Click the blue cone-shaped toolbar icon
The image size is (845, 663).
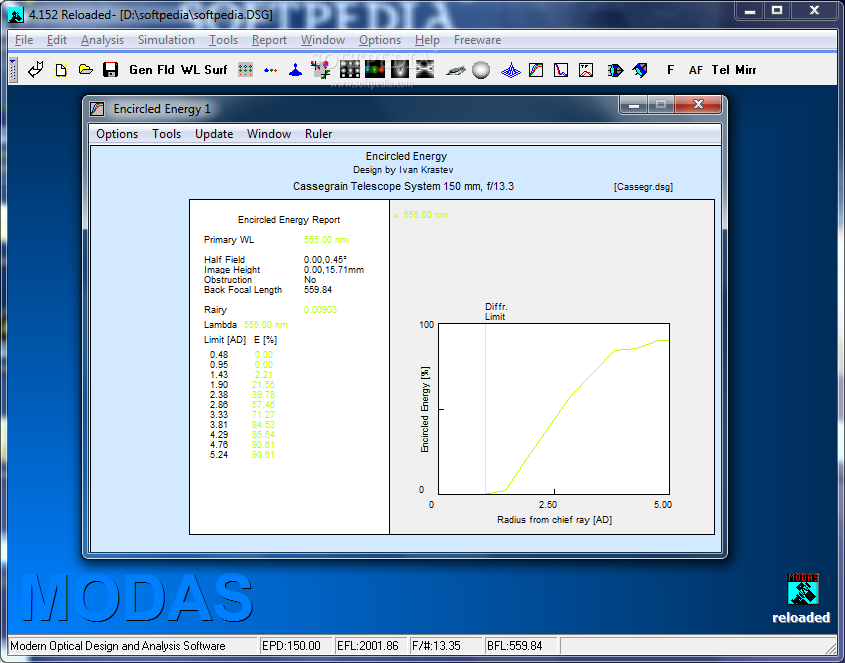coord(295,70)
